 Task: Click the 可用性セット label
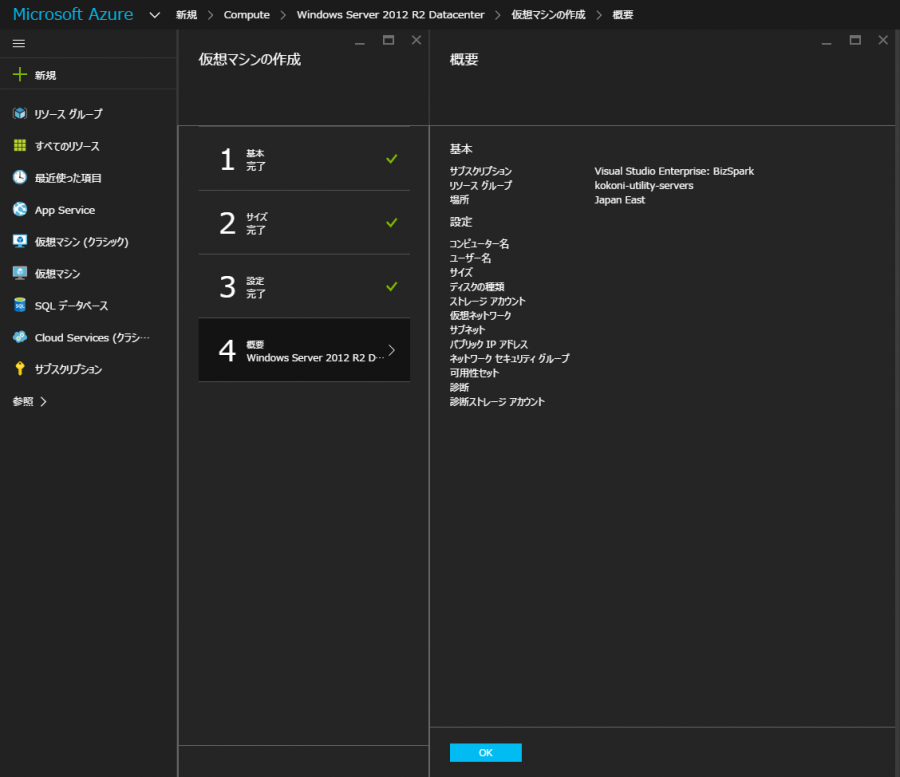(475, 373)
